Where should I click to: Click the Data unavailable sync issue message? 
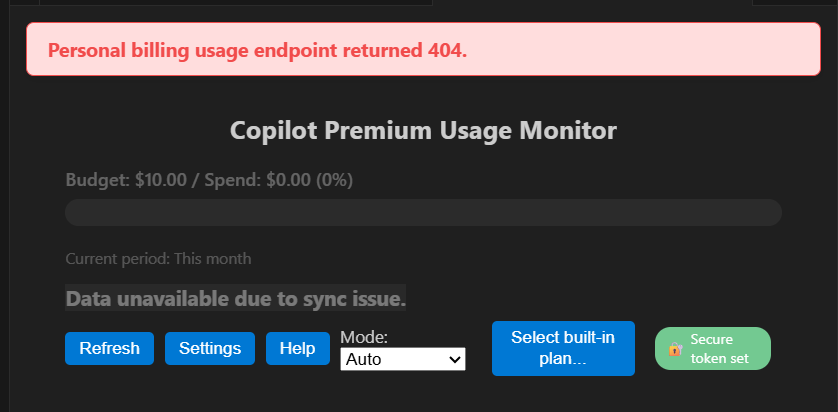[x=236, y=298]
